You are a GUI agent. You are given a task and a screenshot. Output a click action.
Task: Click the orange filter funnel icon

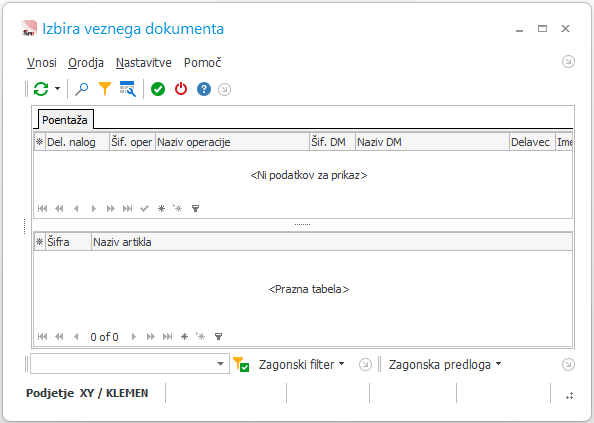[105, 89]
